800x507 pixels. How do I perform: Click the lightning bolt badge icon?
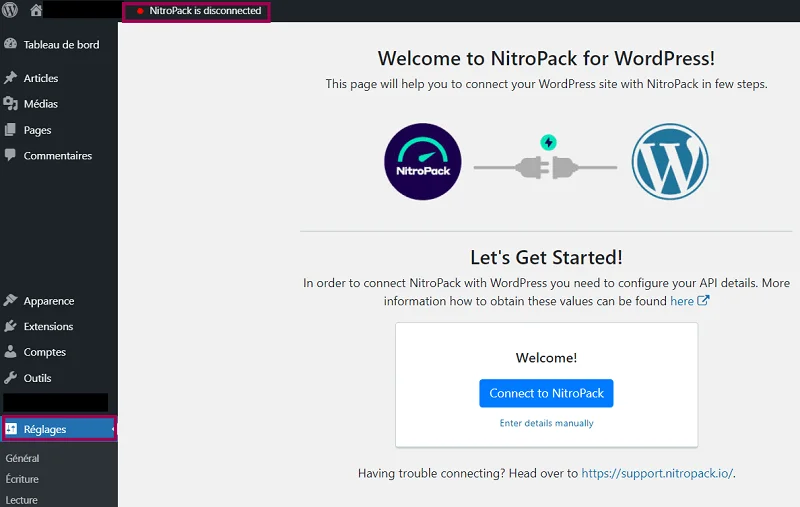point(548,143)
